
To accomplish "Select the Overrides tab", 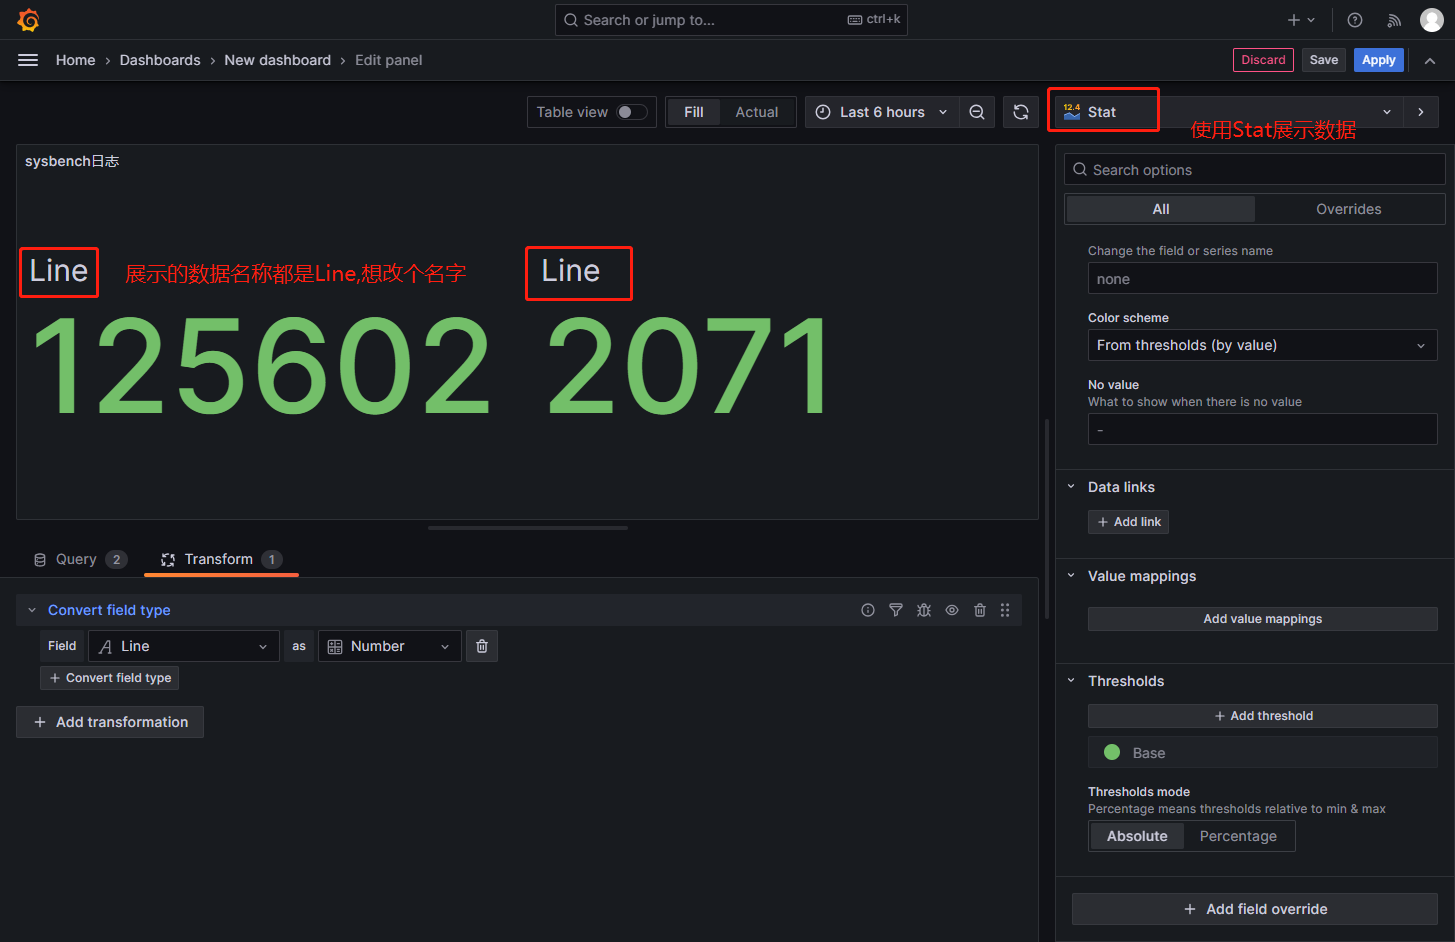I will pyautogui.click(x=1349, y=209).
